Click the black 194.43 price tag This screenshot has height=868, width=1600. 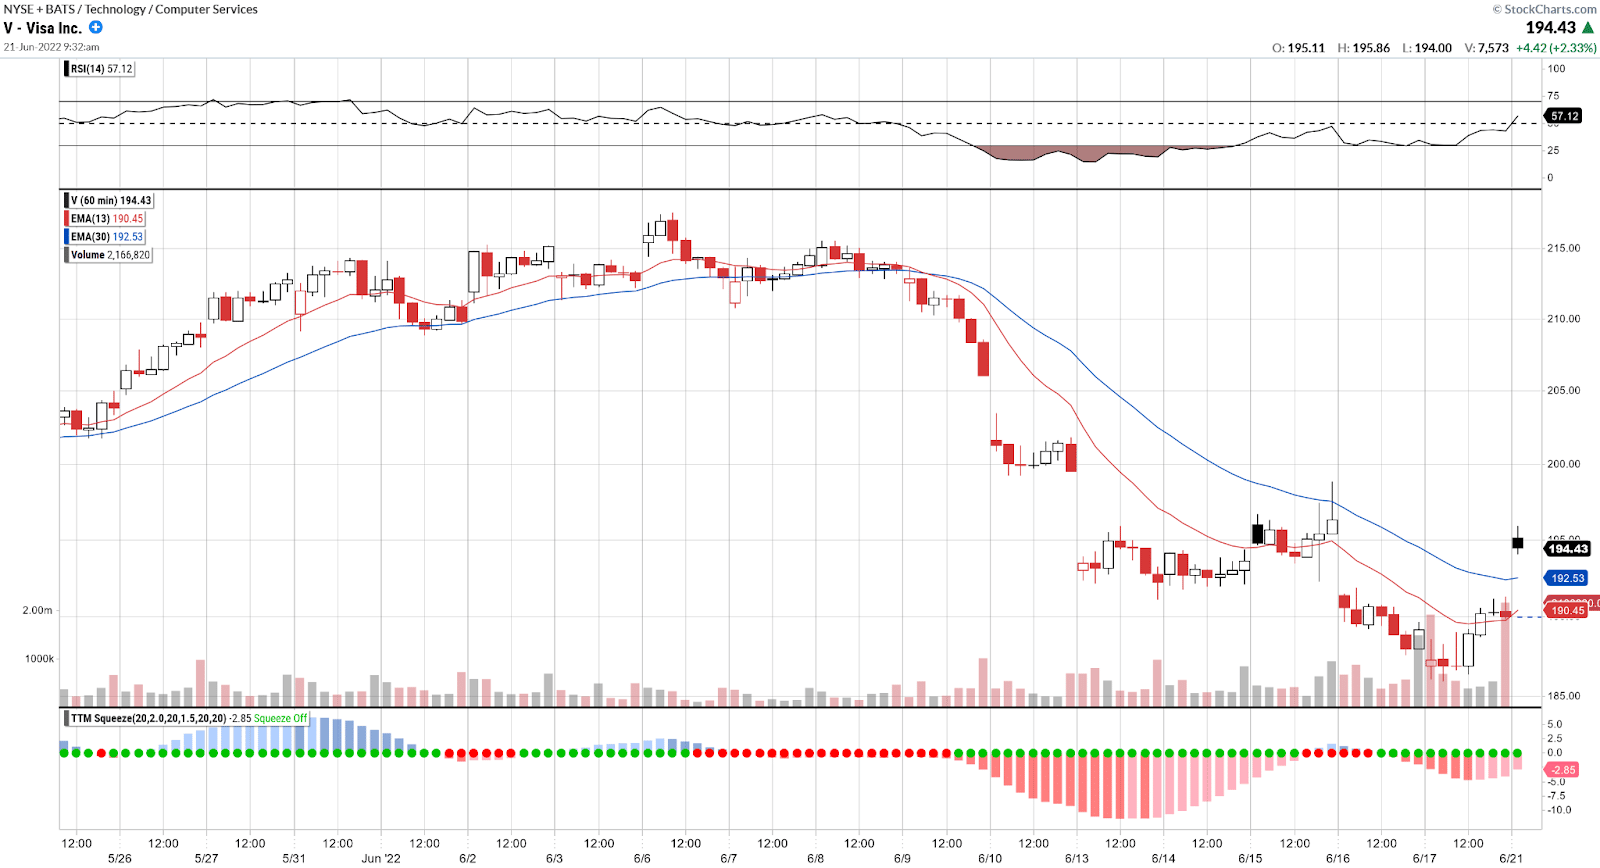click(x=1567, y=549)
